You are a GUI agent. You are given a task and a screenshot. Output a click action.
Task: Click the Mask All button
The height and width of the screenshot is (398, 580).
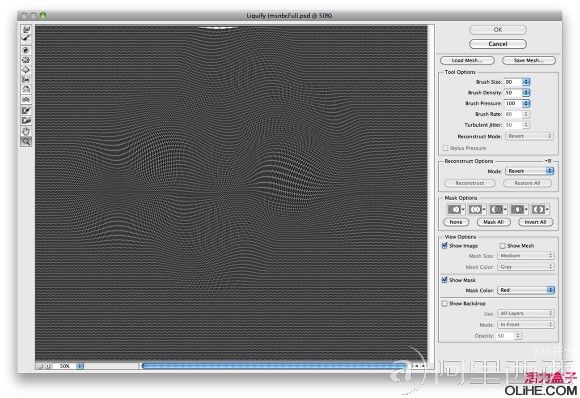coord(494,222)
